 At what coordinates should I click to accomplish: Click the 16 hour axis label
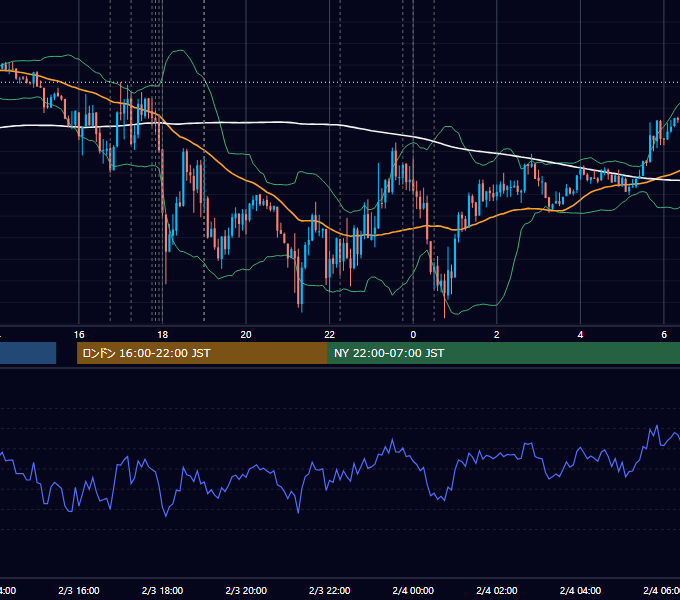point(79,334)
